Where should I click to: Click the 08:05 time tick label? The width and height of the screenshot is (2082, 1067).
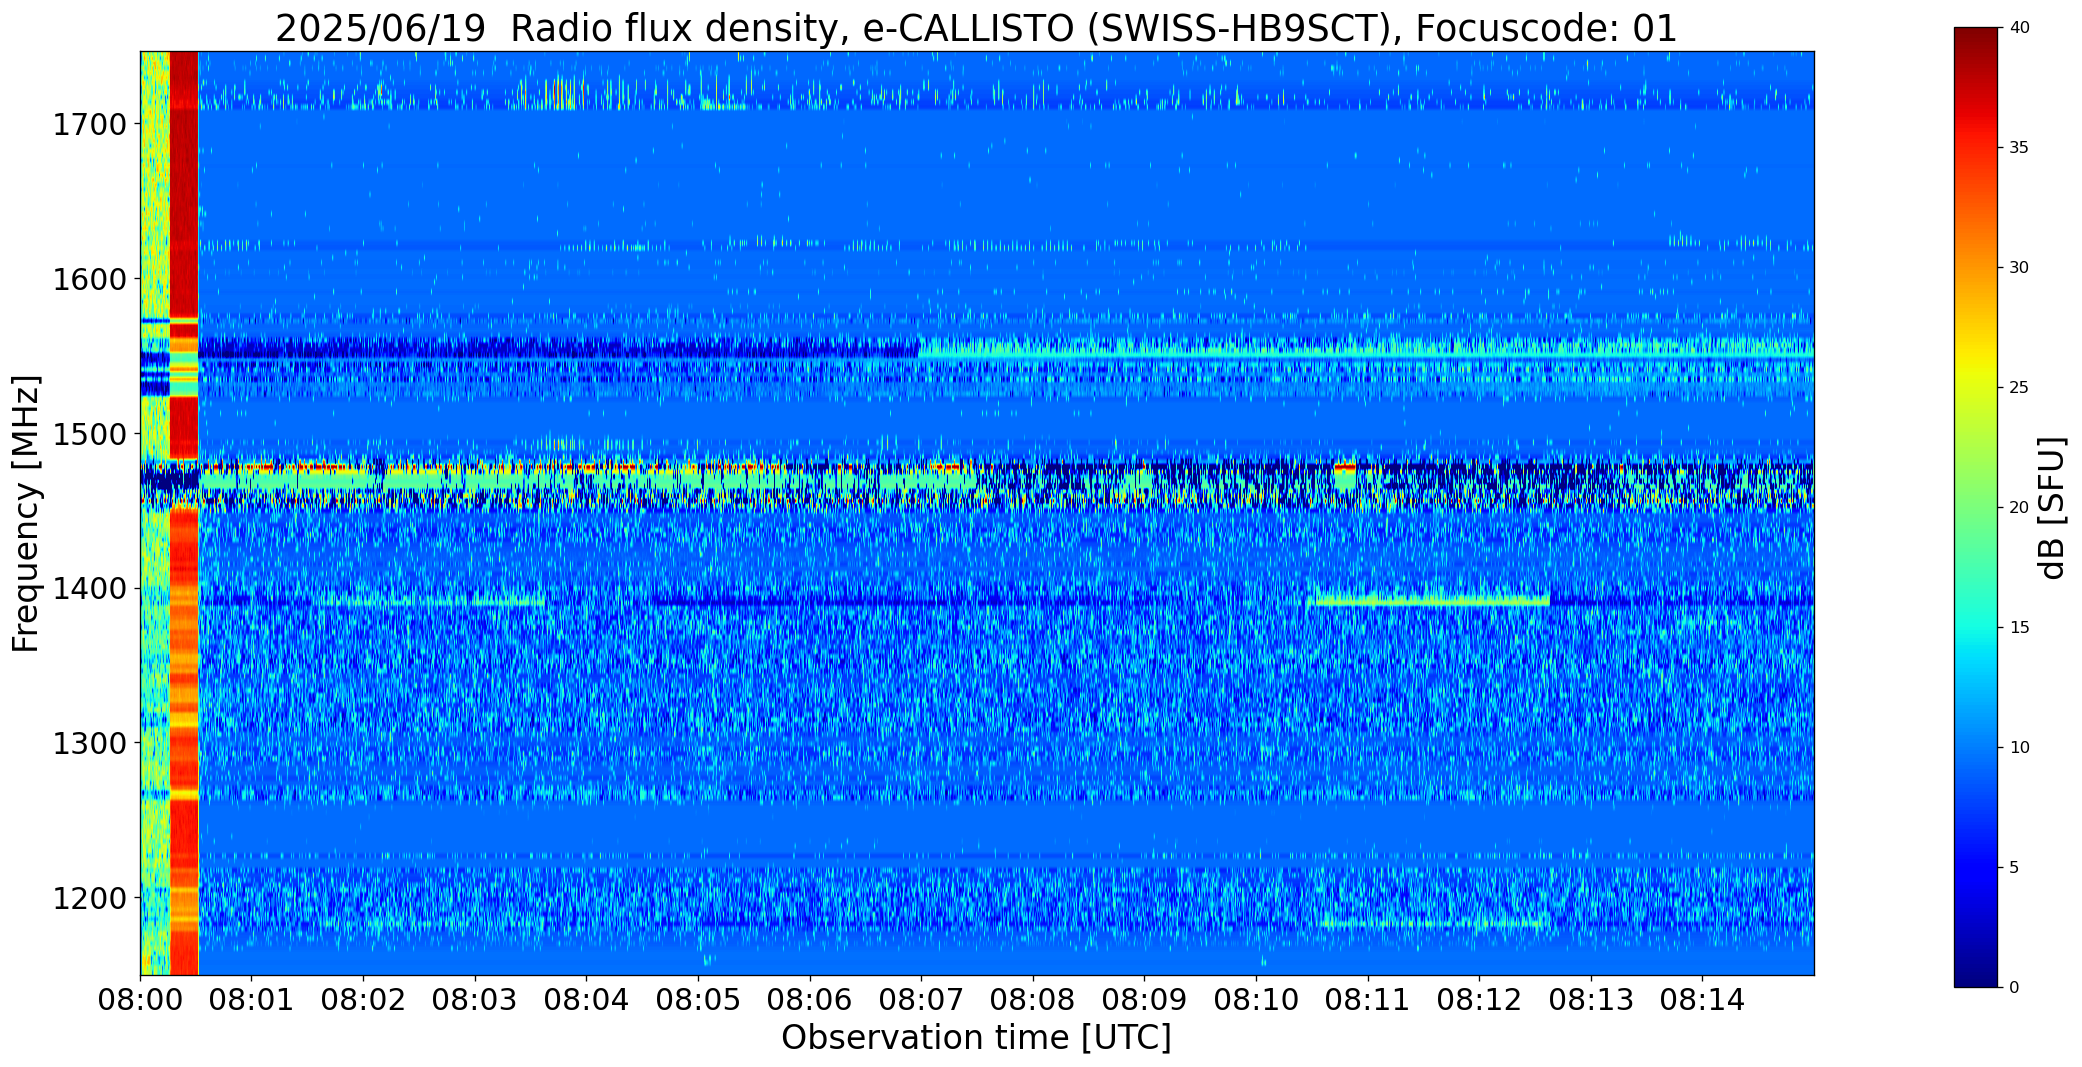(698, 1000)
